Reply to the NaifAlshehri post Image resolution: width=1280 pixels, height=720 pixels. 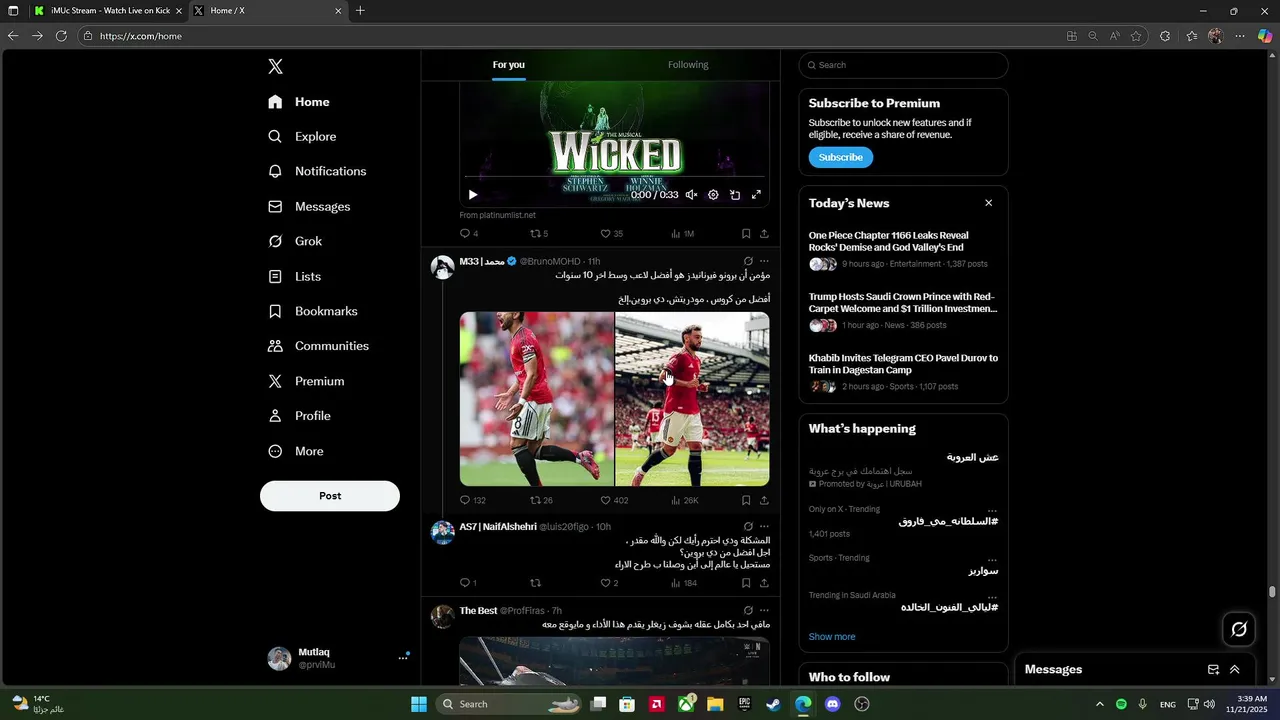[467, 583]
